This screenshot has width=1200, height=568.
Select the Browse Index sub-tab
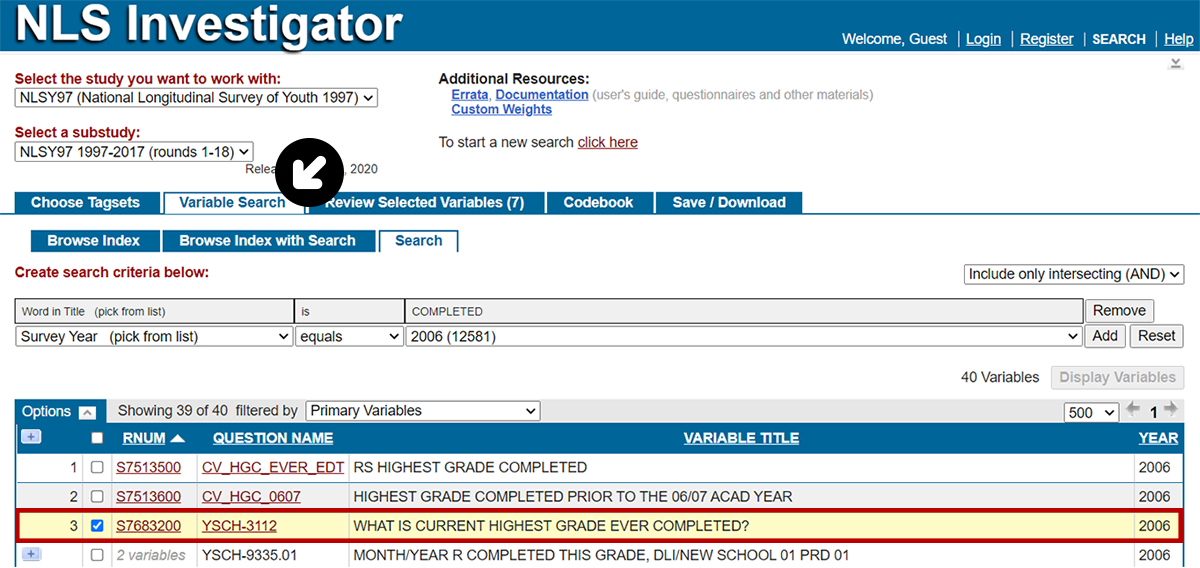94,241
